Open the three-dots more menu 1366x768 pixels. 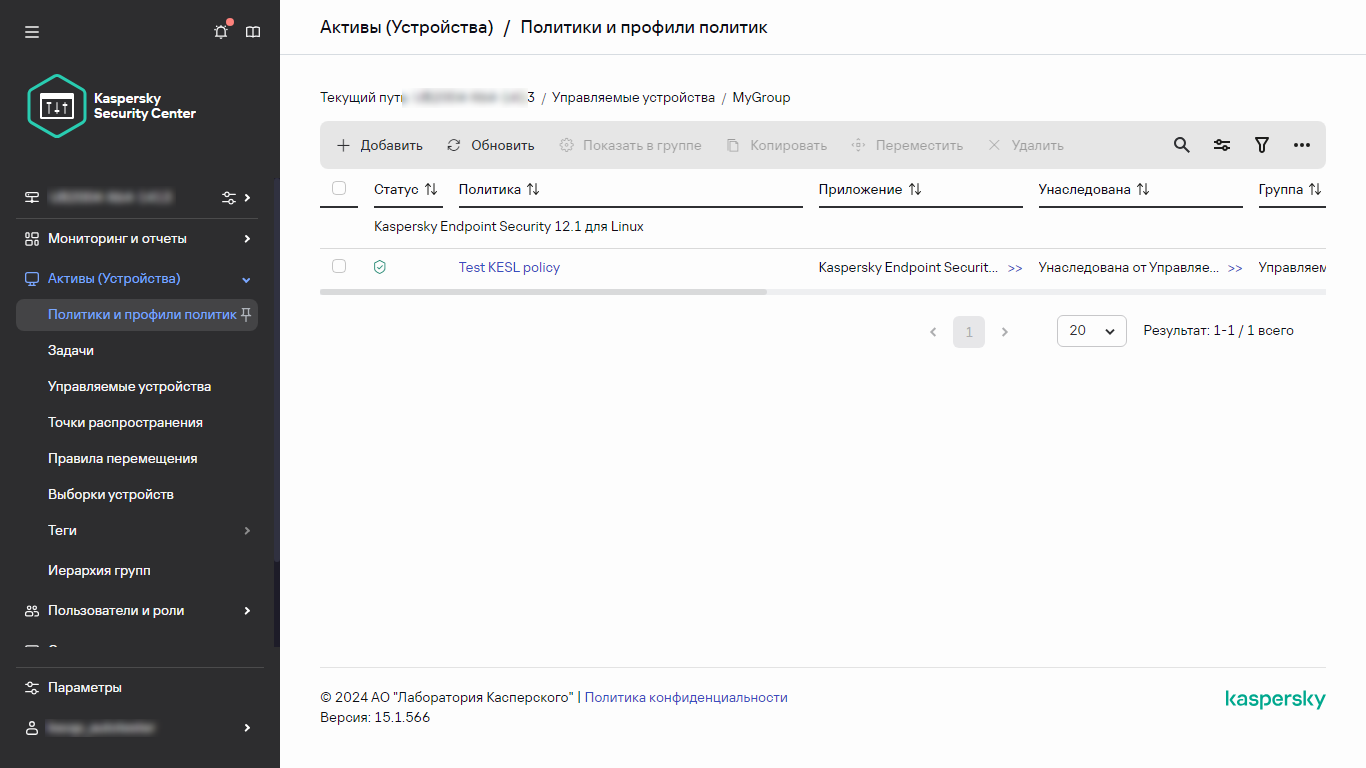click(x=1302, y=145)
